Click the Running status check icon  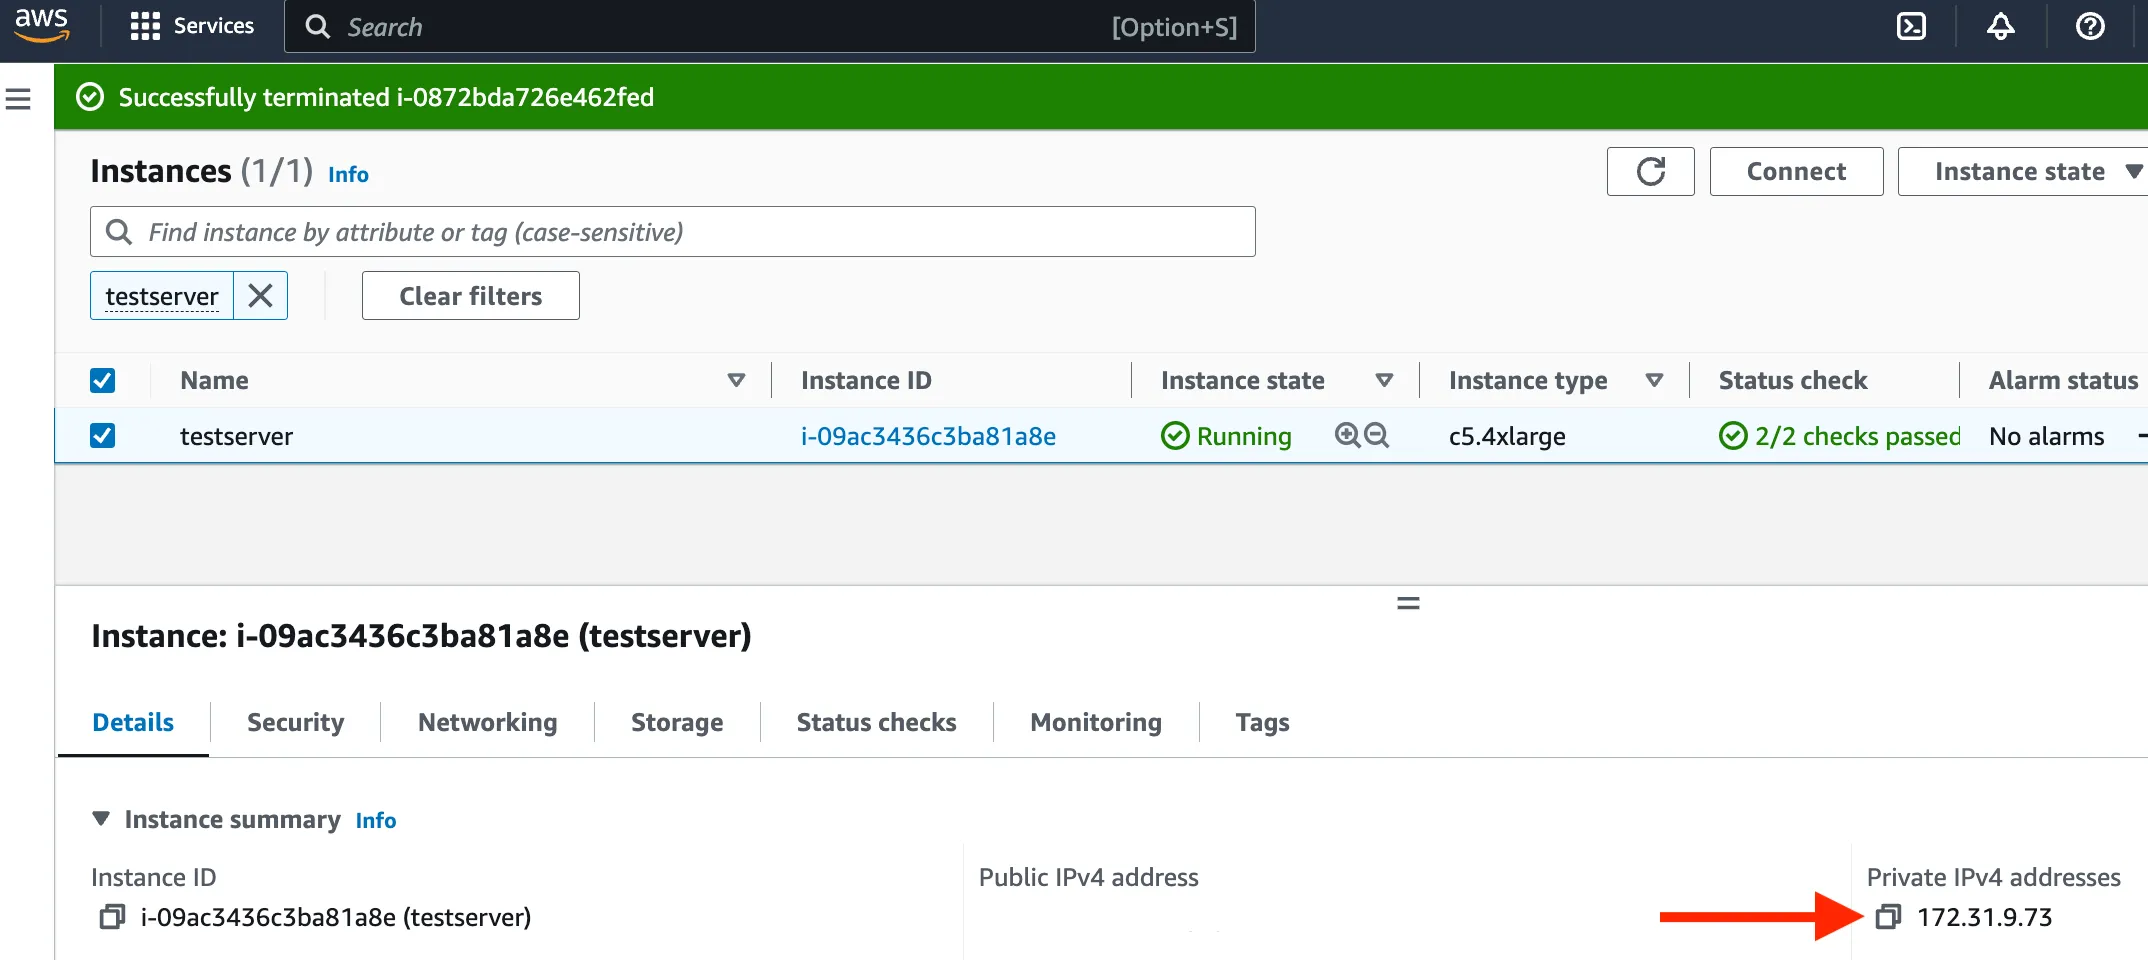pos(1175,436)
